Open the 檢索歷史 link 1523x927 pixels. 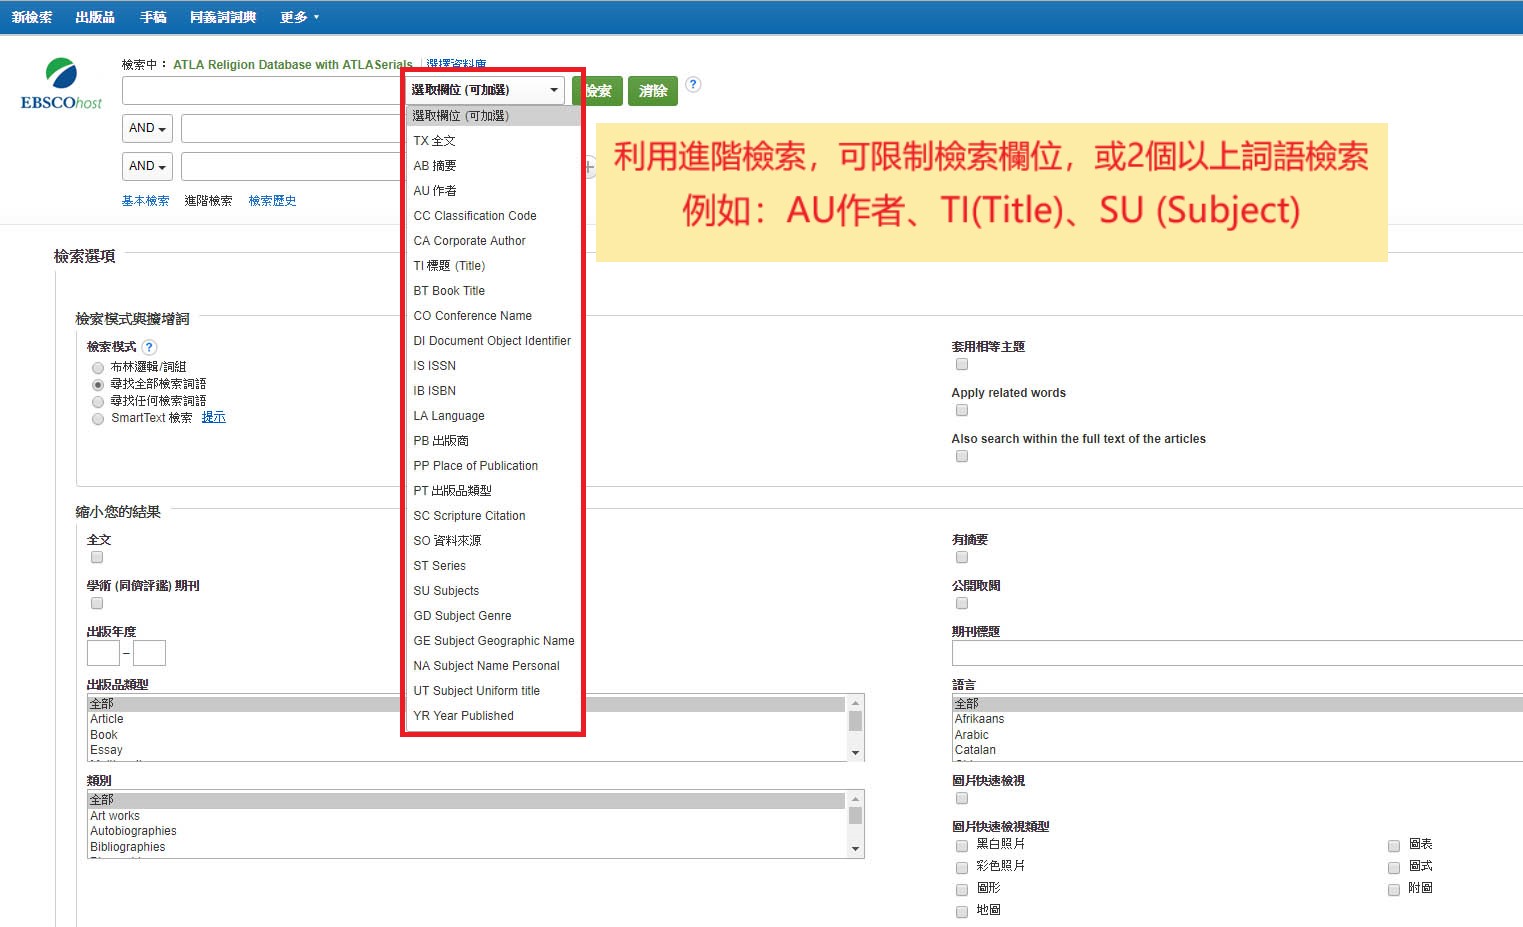pyautogui.click(x=272, y=201)
